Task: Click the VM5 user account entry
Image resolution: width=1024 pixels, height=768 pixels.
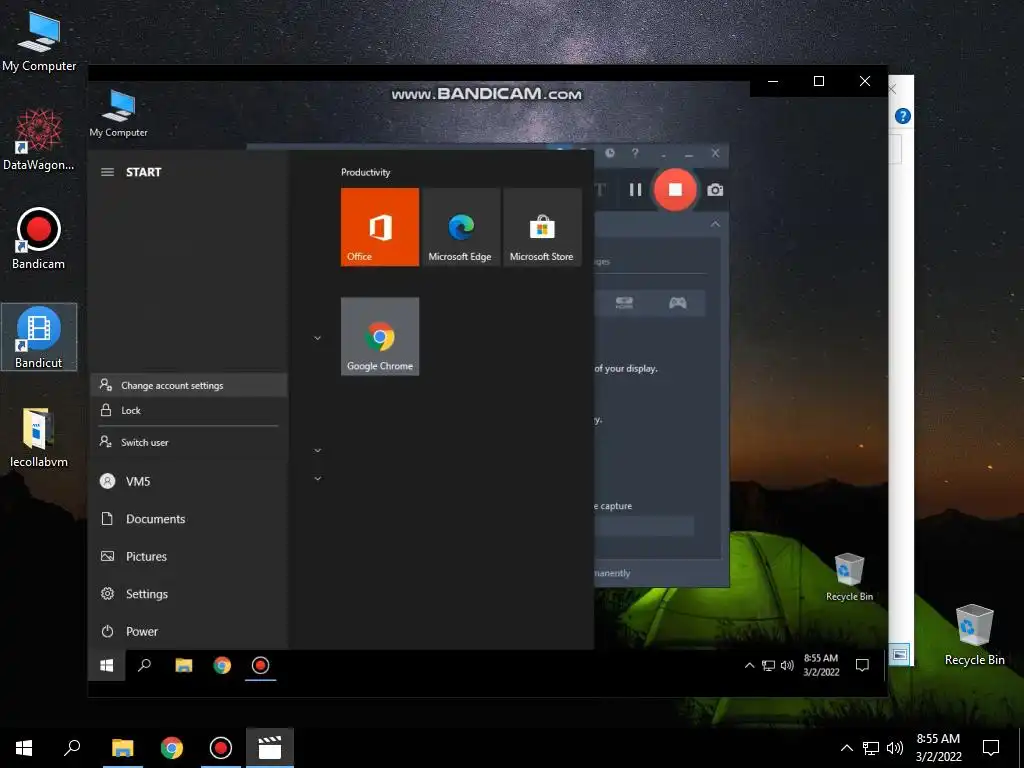Action: [x=189, y=481]
